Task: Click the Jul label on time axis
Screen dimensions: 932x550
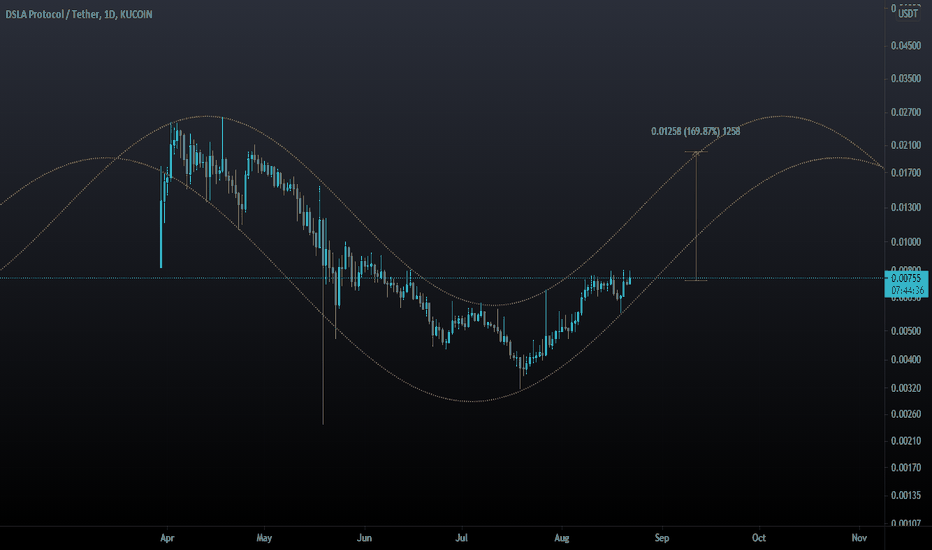Action: [461, 538]
